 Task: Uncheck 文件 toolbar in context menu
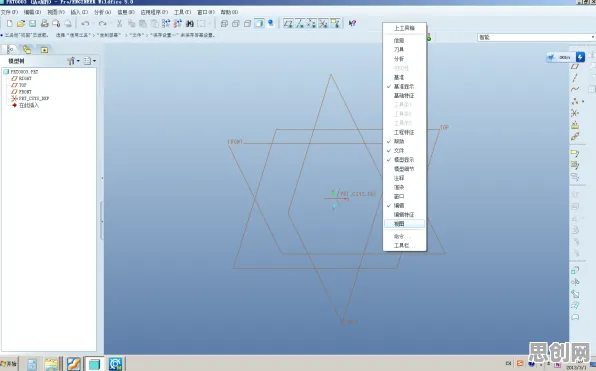point(404,151)
